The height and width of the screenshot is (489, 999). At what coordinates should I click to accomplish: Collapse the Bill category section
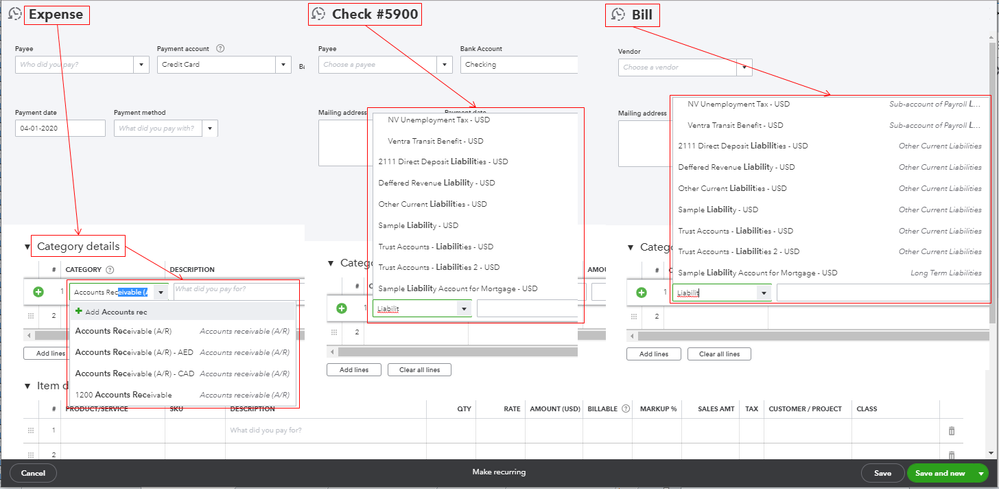pyautogui.click(x=631, y=247)
